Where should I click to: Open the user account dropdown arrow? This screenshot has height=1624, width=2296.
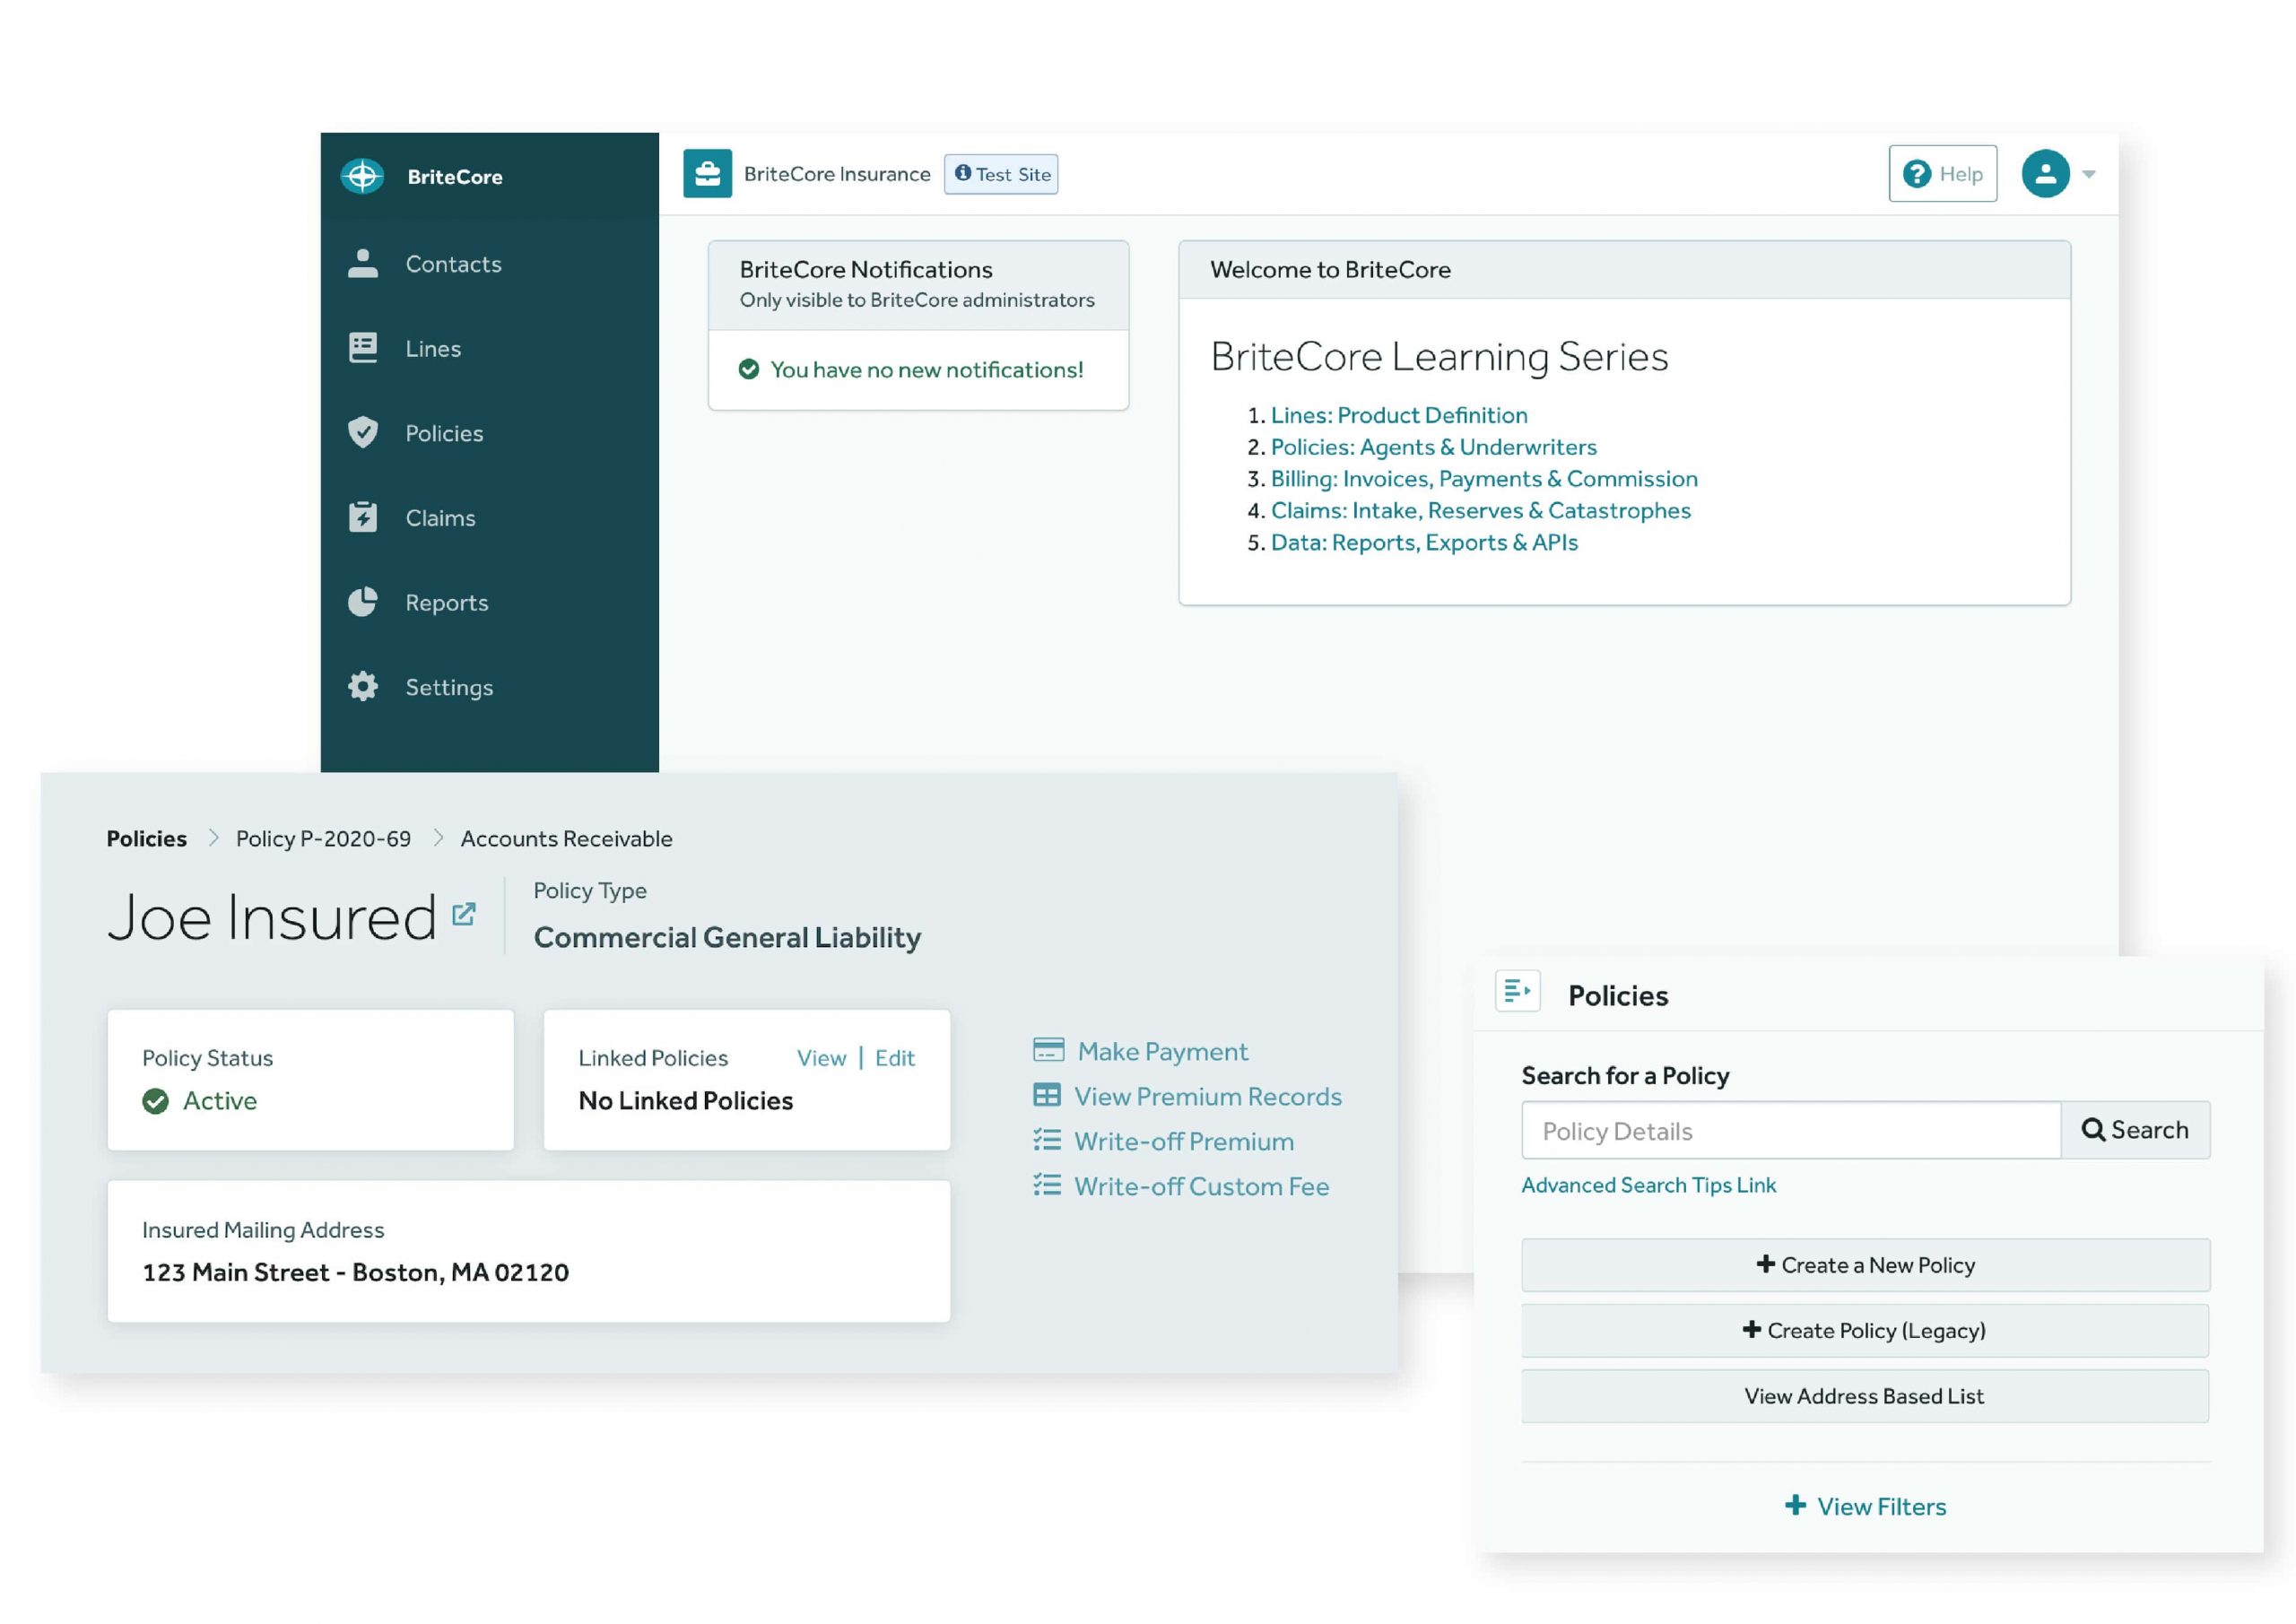[2088, 174]
